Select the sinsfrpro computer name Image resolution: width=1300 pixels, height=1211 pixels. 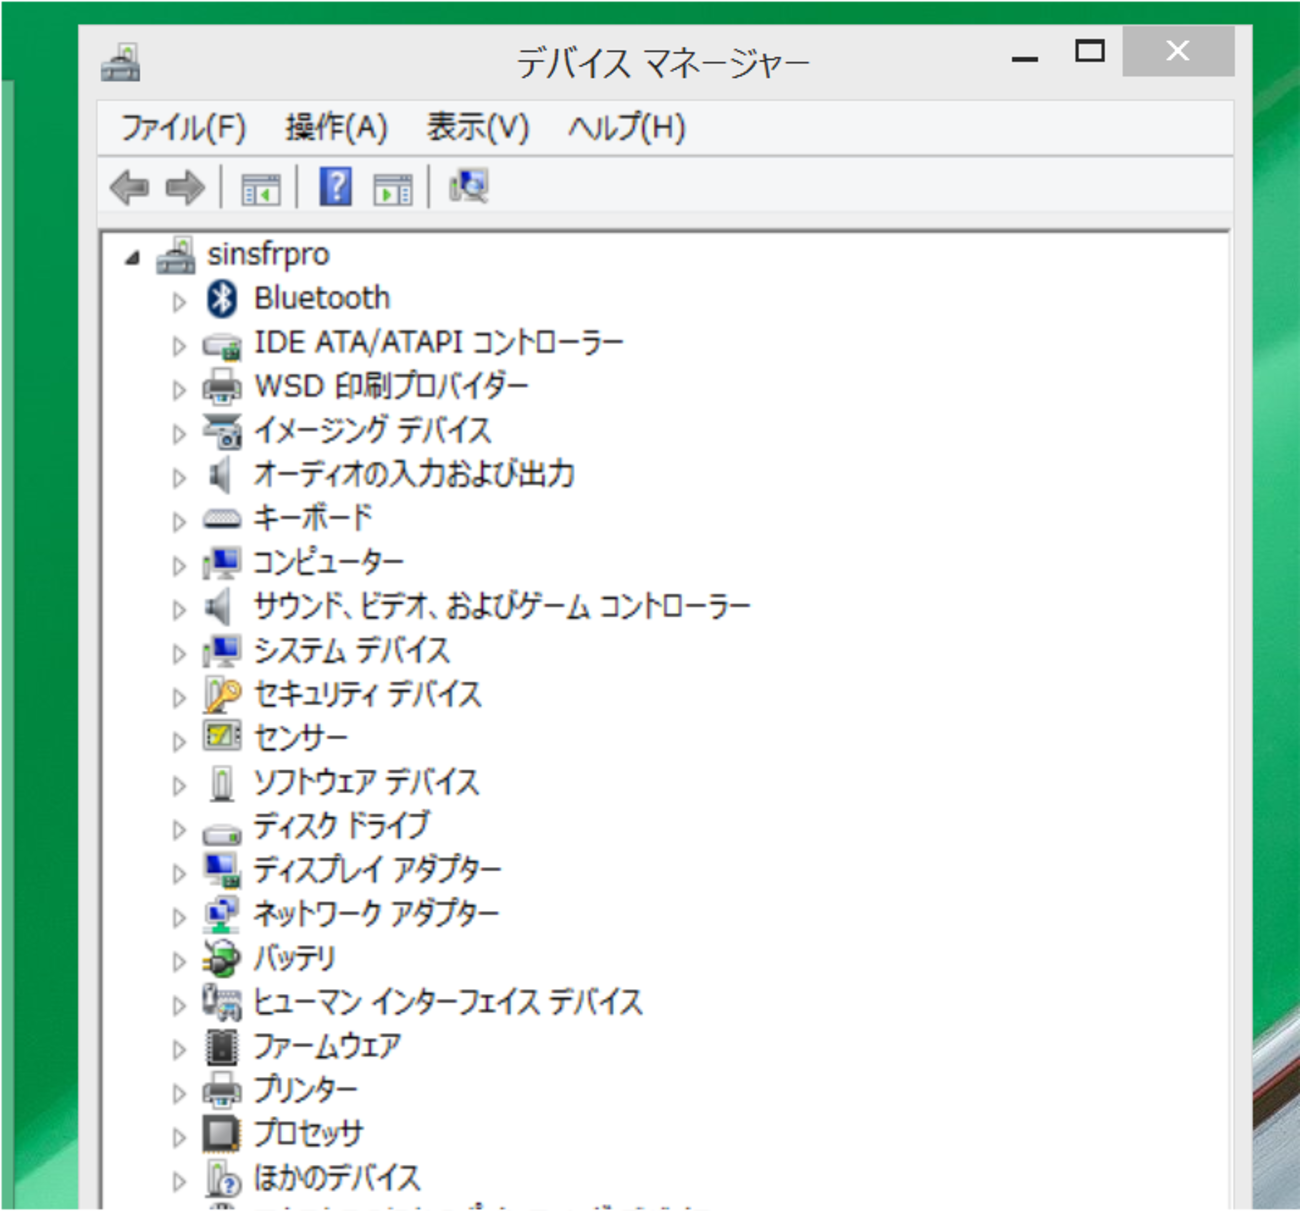coord(268,255)
